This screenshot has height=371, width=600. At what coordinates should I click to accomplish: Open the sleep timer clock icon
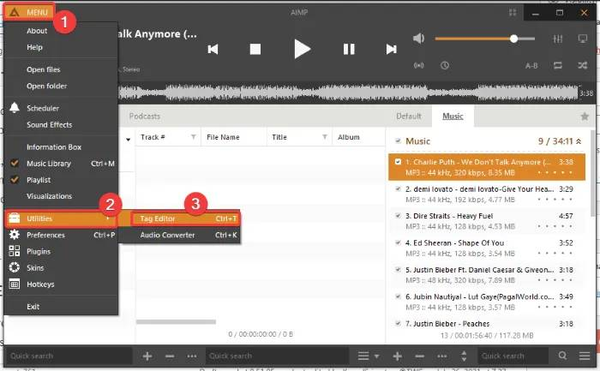[x=445, y=65]
